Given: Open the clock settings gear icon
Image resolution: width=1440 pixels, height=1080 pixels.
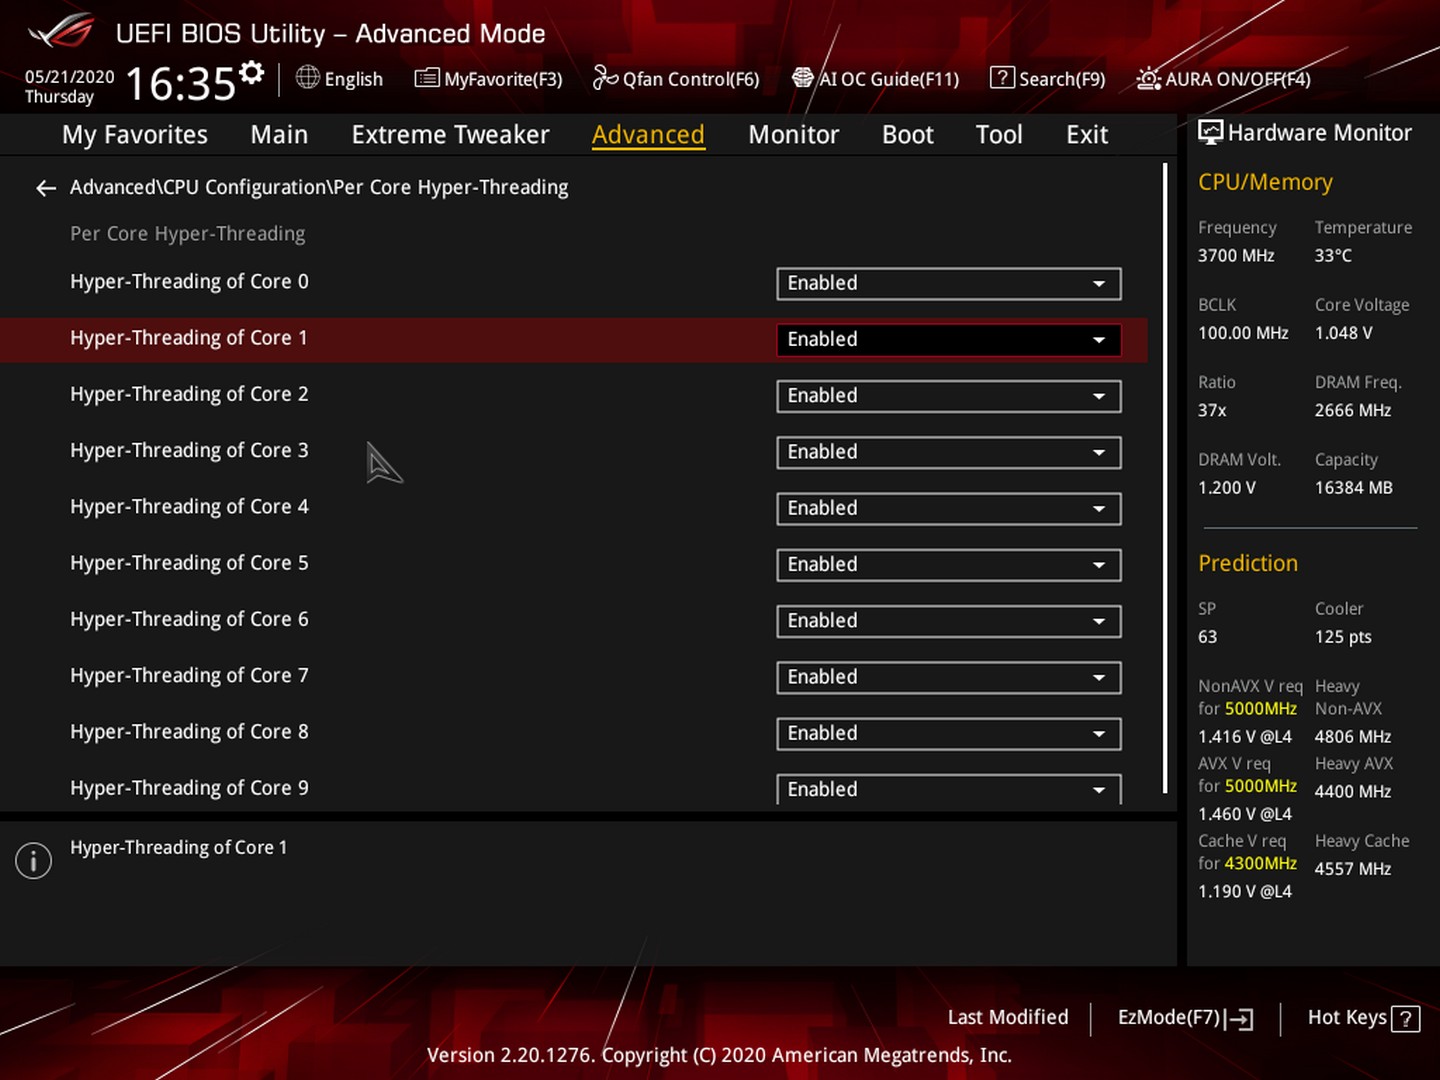Looking at the screenshot, I should pyautogui.click(x=252, y=72).
